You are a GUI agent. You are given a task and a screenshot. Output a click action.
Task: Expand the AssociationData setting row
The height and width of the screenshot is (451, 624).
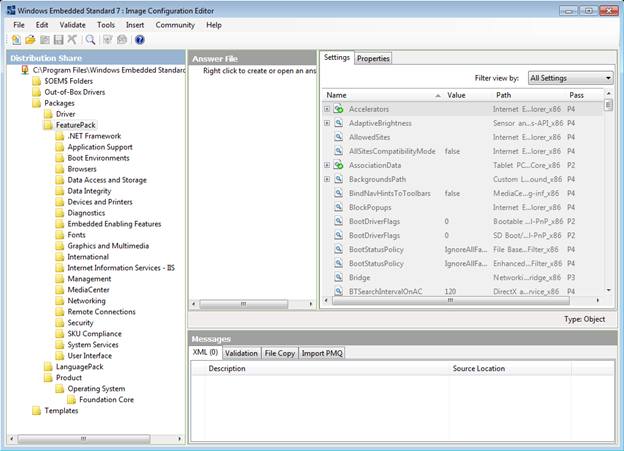327,165
